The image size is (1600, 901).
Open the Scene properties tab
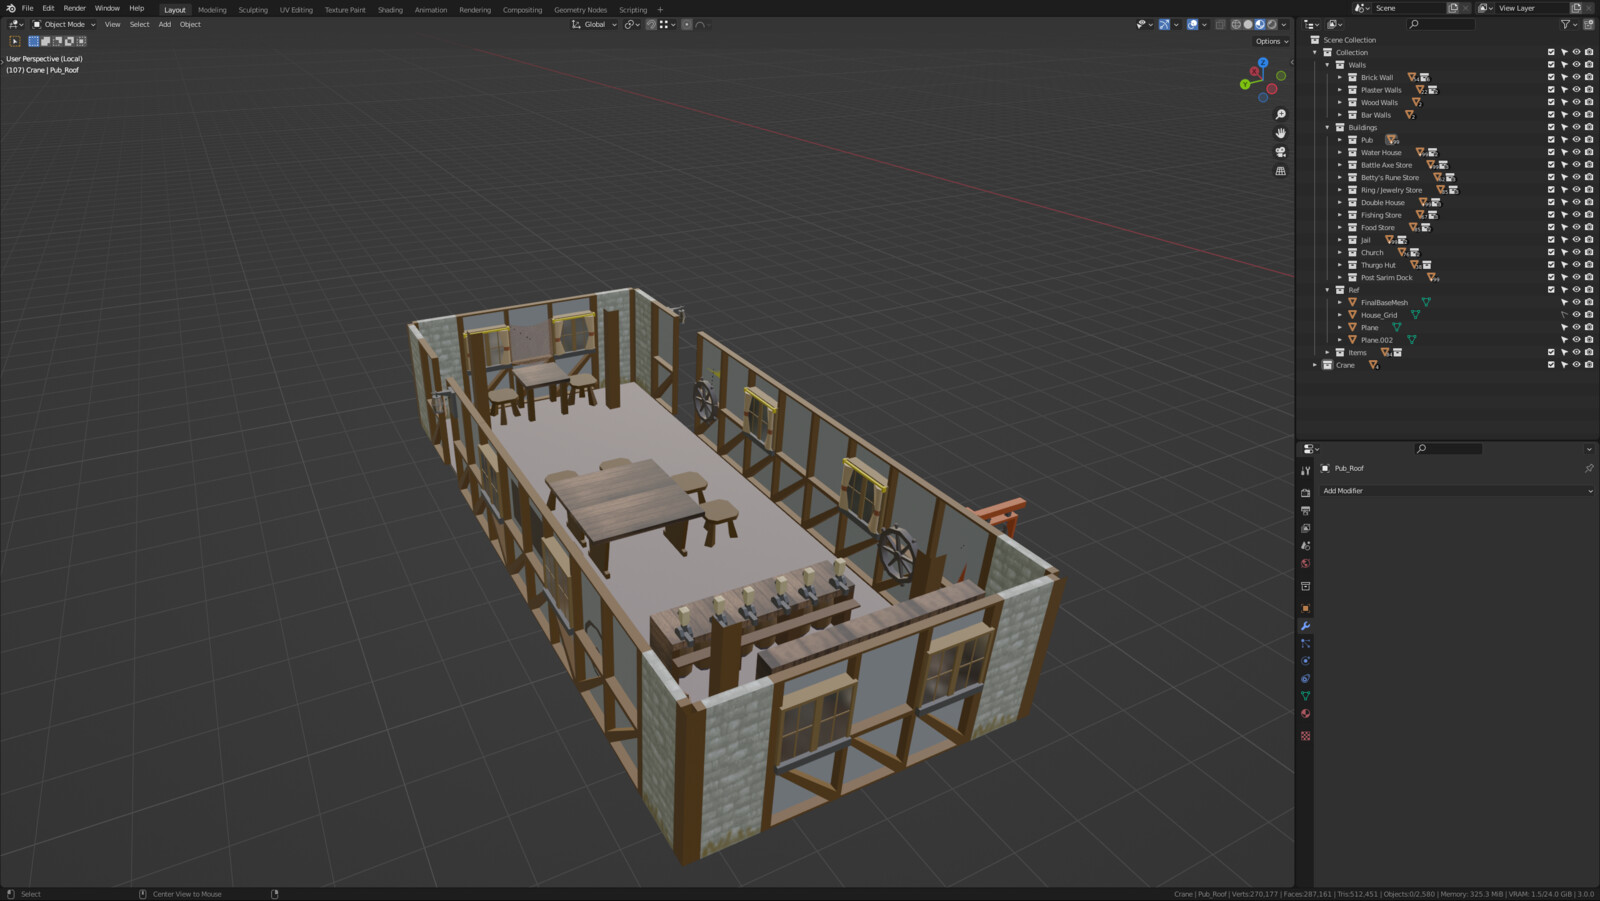click(x=1305, y=546)
